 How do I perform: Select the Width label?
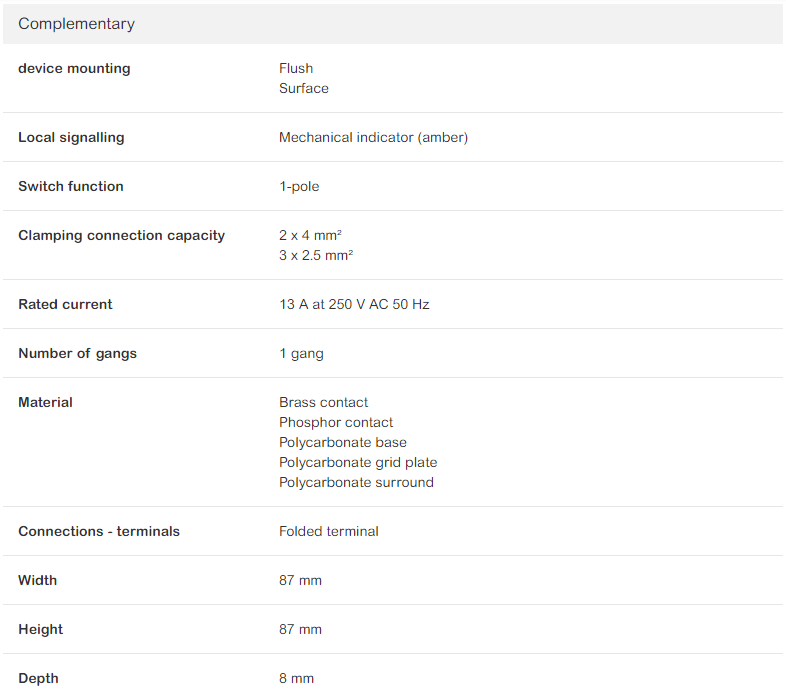pyautogui.click(x=38, y=580)
